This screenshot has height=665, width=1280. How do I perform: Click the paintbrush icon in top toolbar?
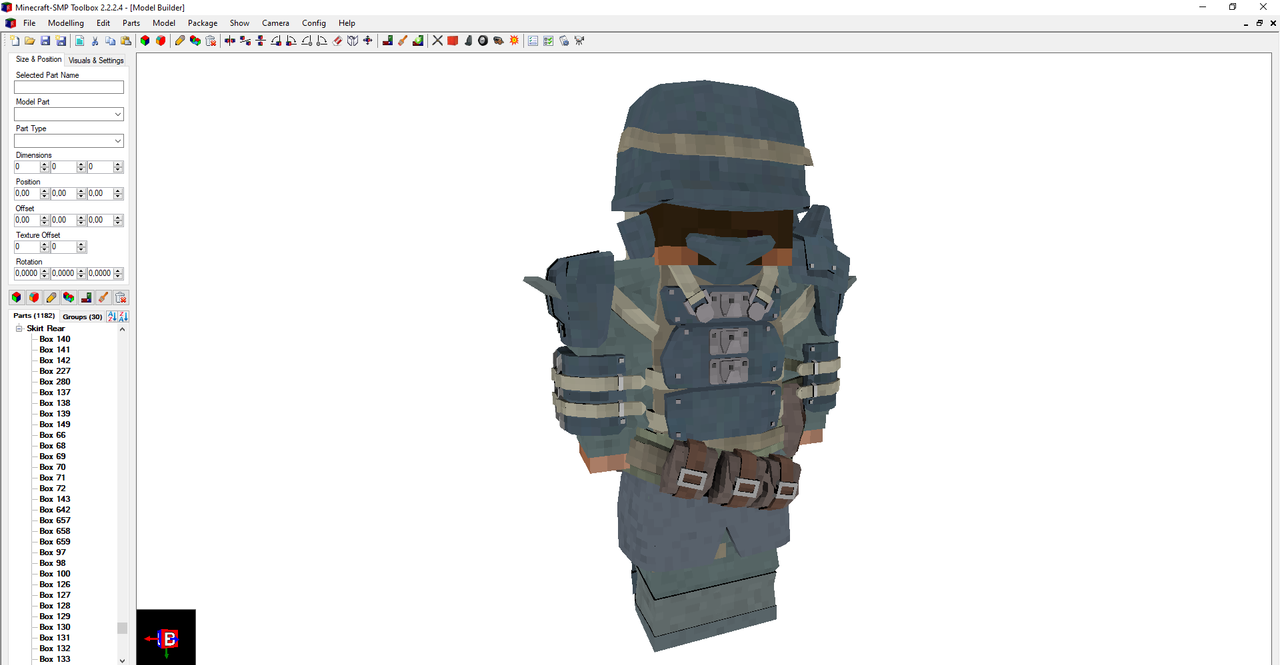(402, 41)
